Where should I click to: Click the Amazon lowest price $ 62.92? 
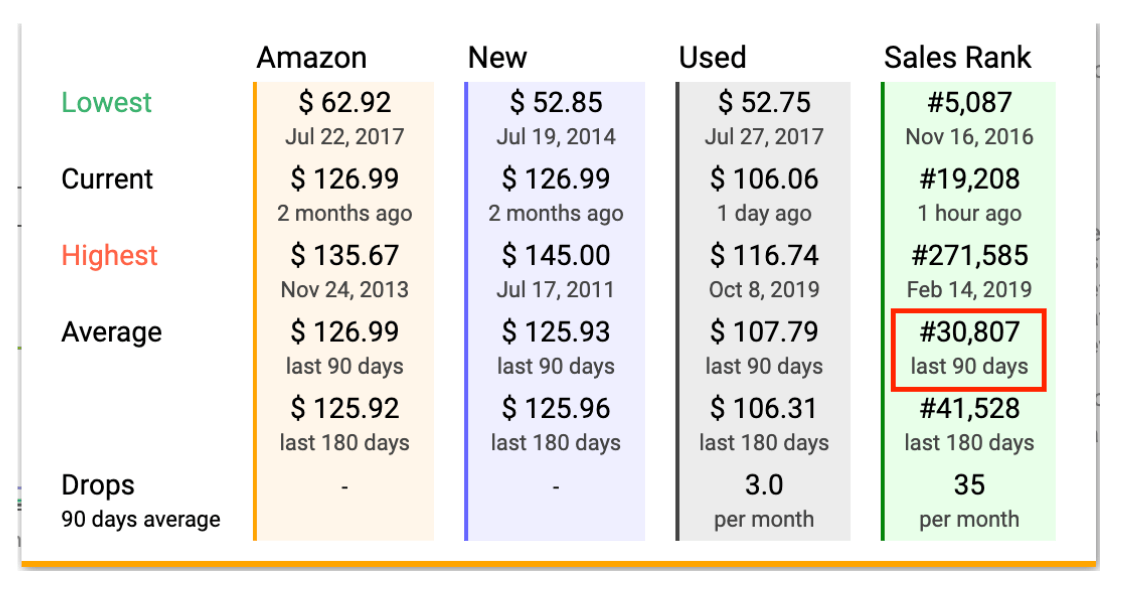pos(345,103)
